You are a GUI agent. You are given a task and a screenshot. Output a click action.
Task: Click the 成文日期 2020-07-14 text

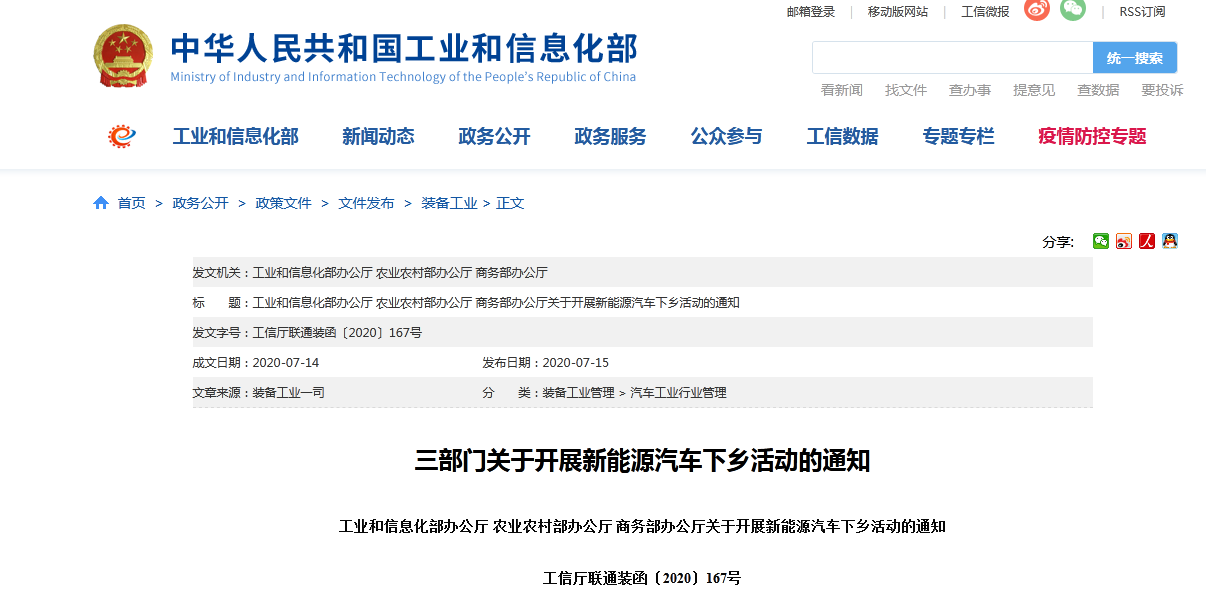(x=256, y=363)
